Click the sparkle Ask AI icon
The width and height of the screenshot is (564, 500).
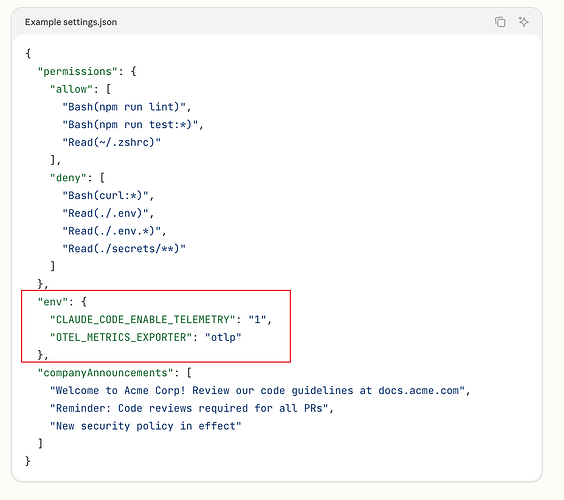[523, 22]
